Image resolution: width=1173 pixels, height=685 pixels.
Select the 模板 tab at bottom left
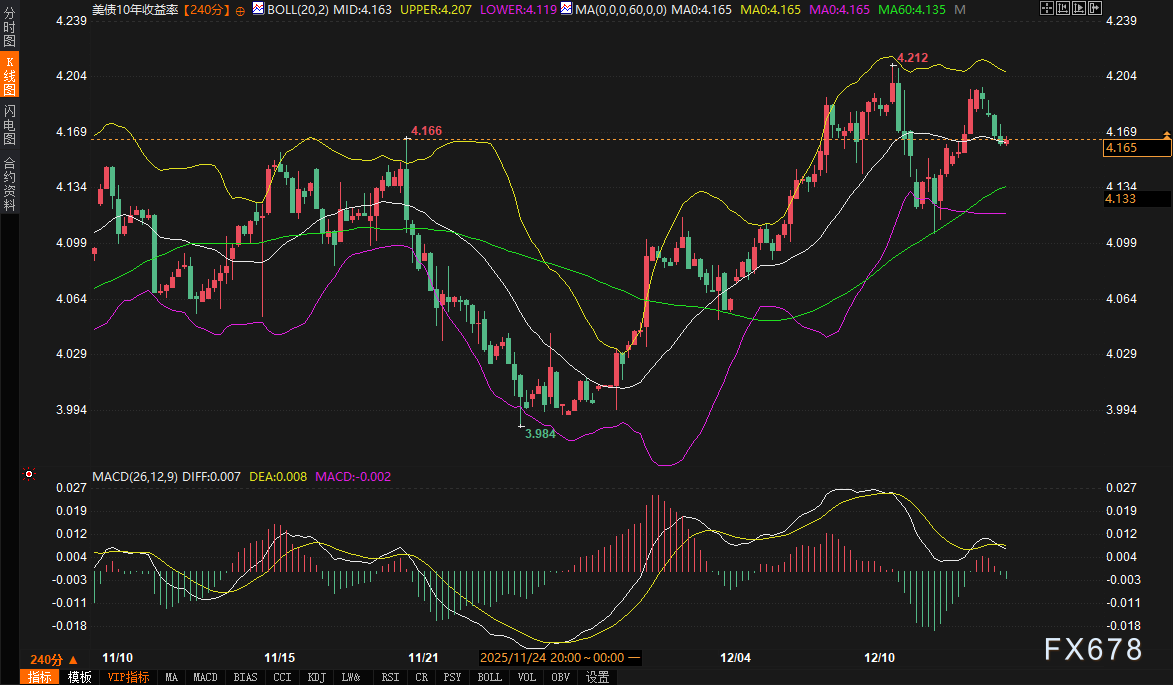pos(80,677)
